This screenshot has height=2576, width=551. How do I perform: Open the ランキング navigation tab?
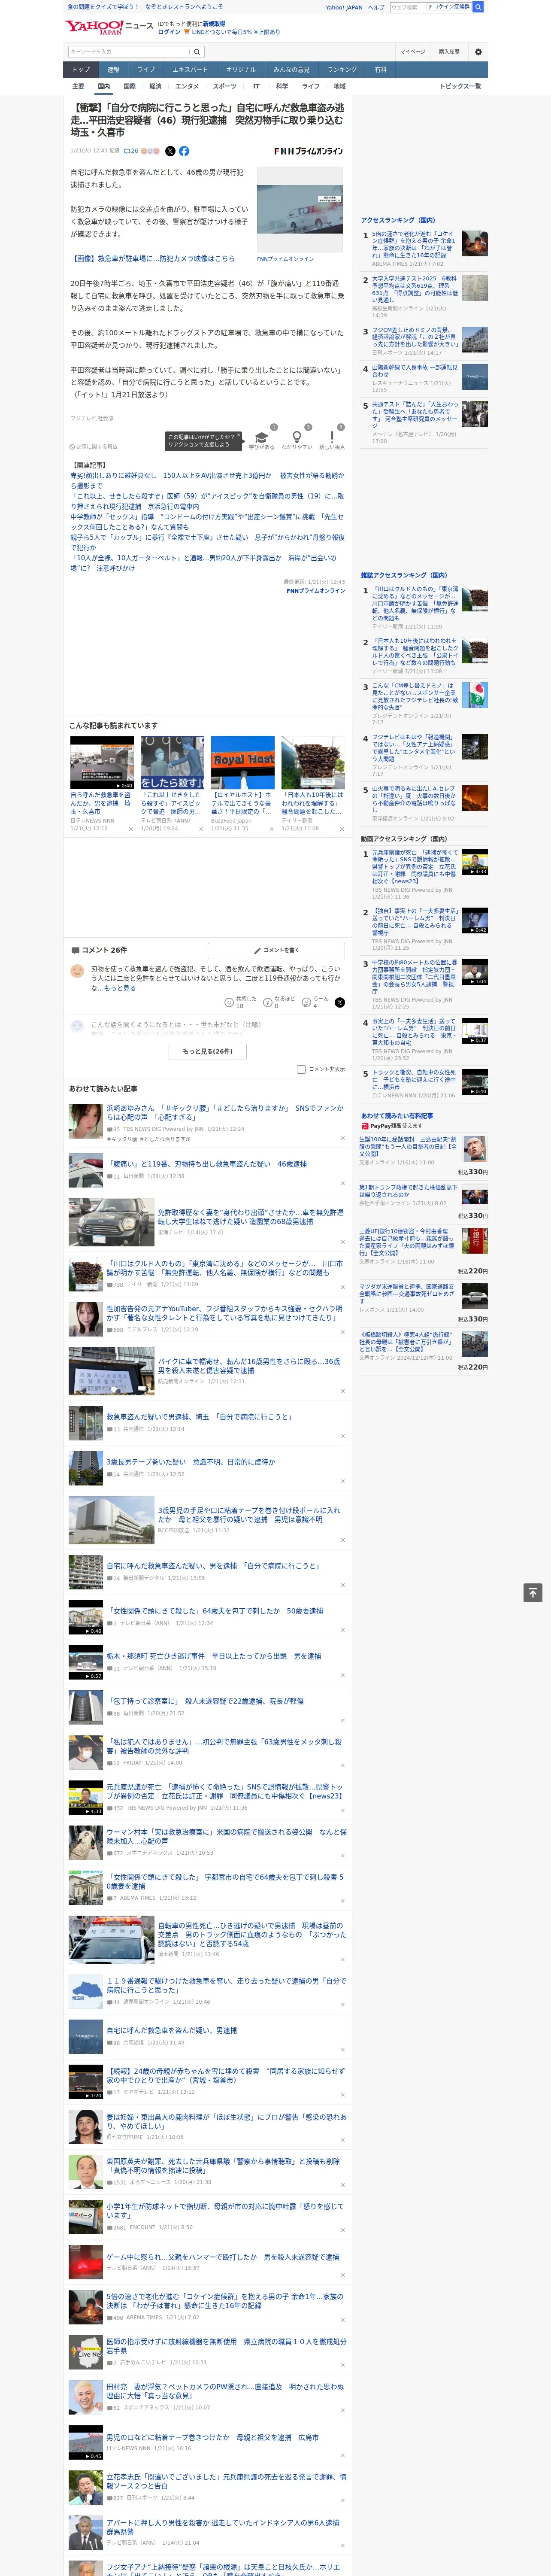point(342,69)
